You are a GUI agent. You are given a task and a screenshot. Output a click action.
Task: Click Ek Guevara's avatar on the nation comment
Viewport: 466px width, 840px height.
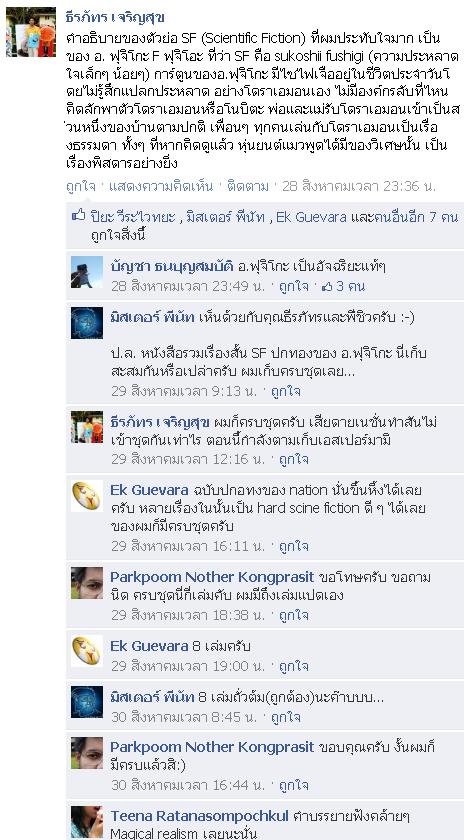87,496
